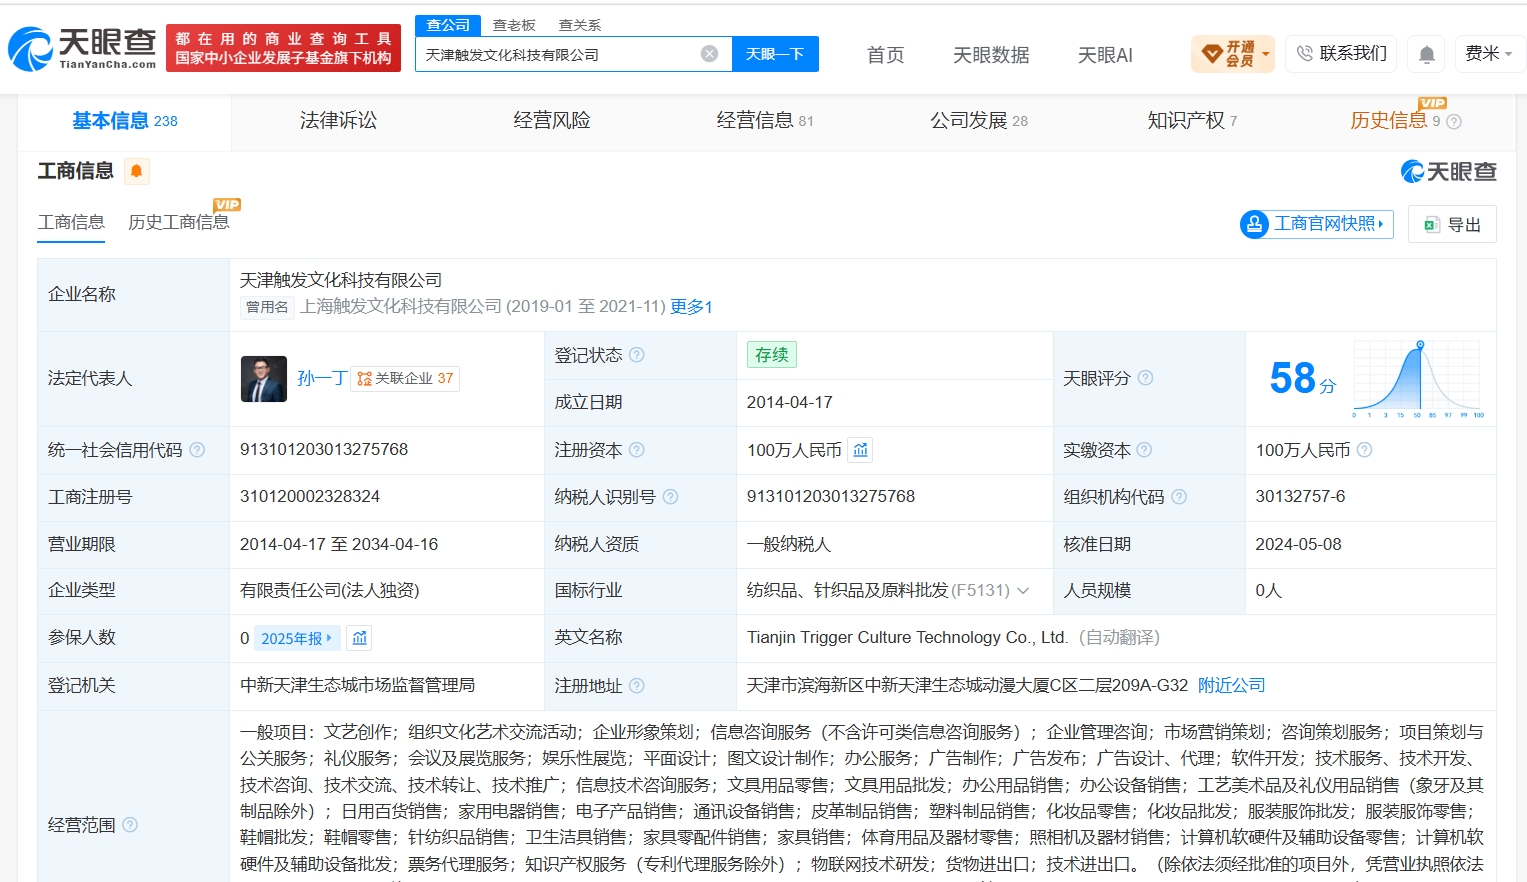Switch to 公司发展 tab
Screen dimensions: 1527x882
[979, 121]
